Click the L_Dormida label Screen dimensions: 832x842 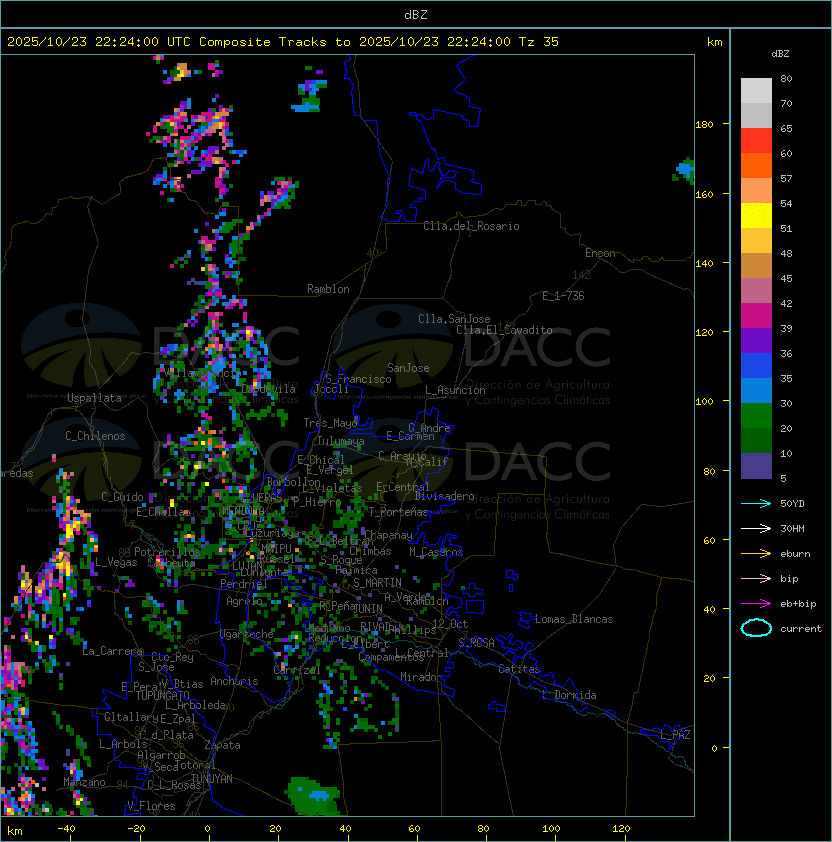[x=569, y=695]
